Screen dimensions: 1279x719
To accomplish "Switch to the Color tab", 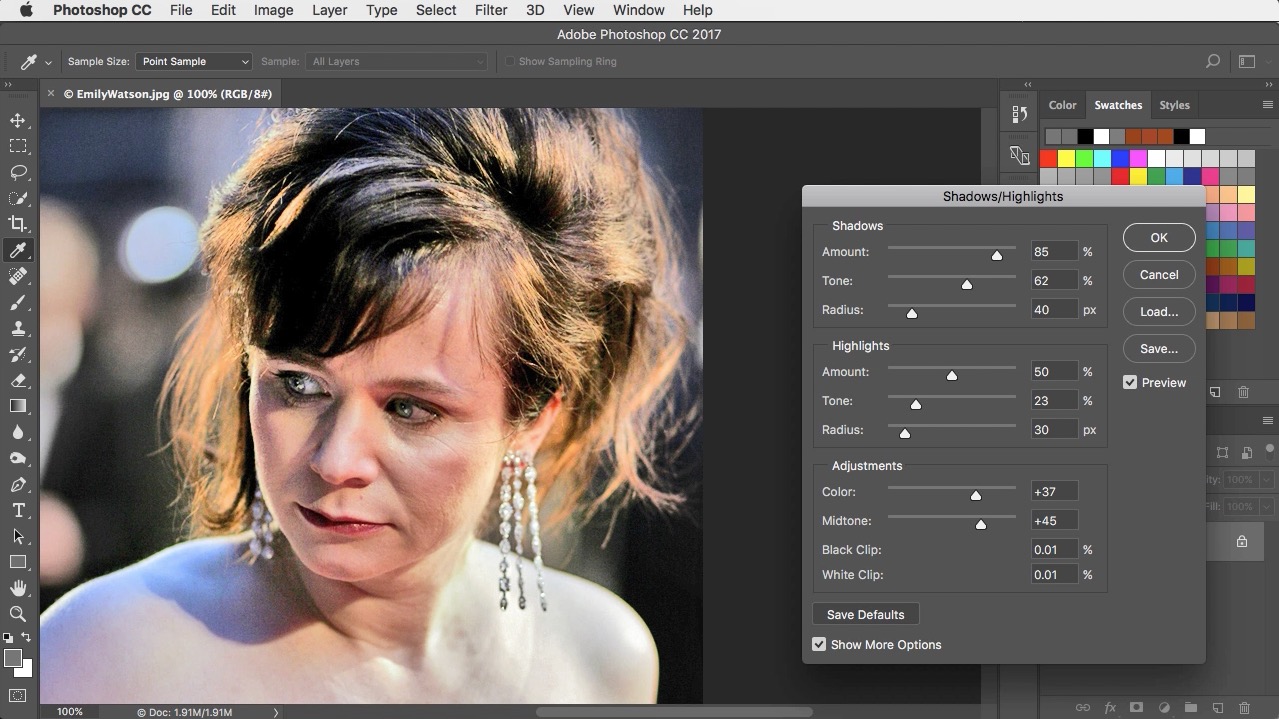I will tap(1062, 104).
